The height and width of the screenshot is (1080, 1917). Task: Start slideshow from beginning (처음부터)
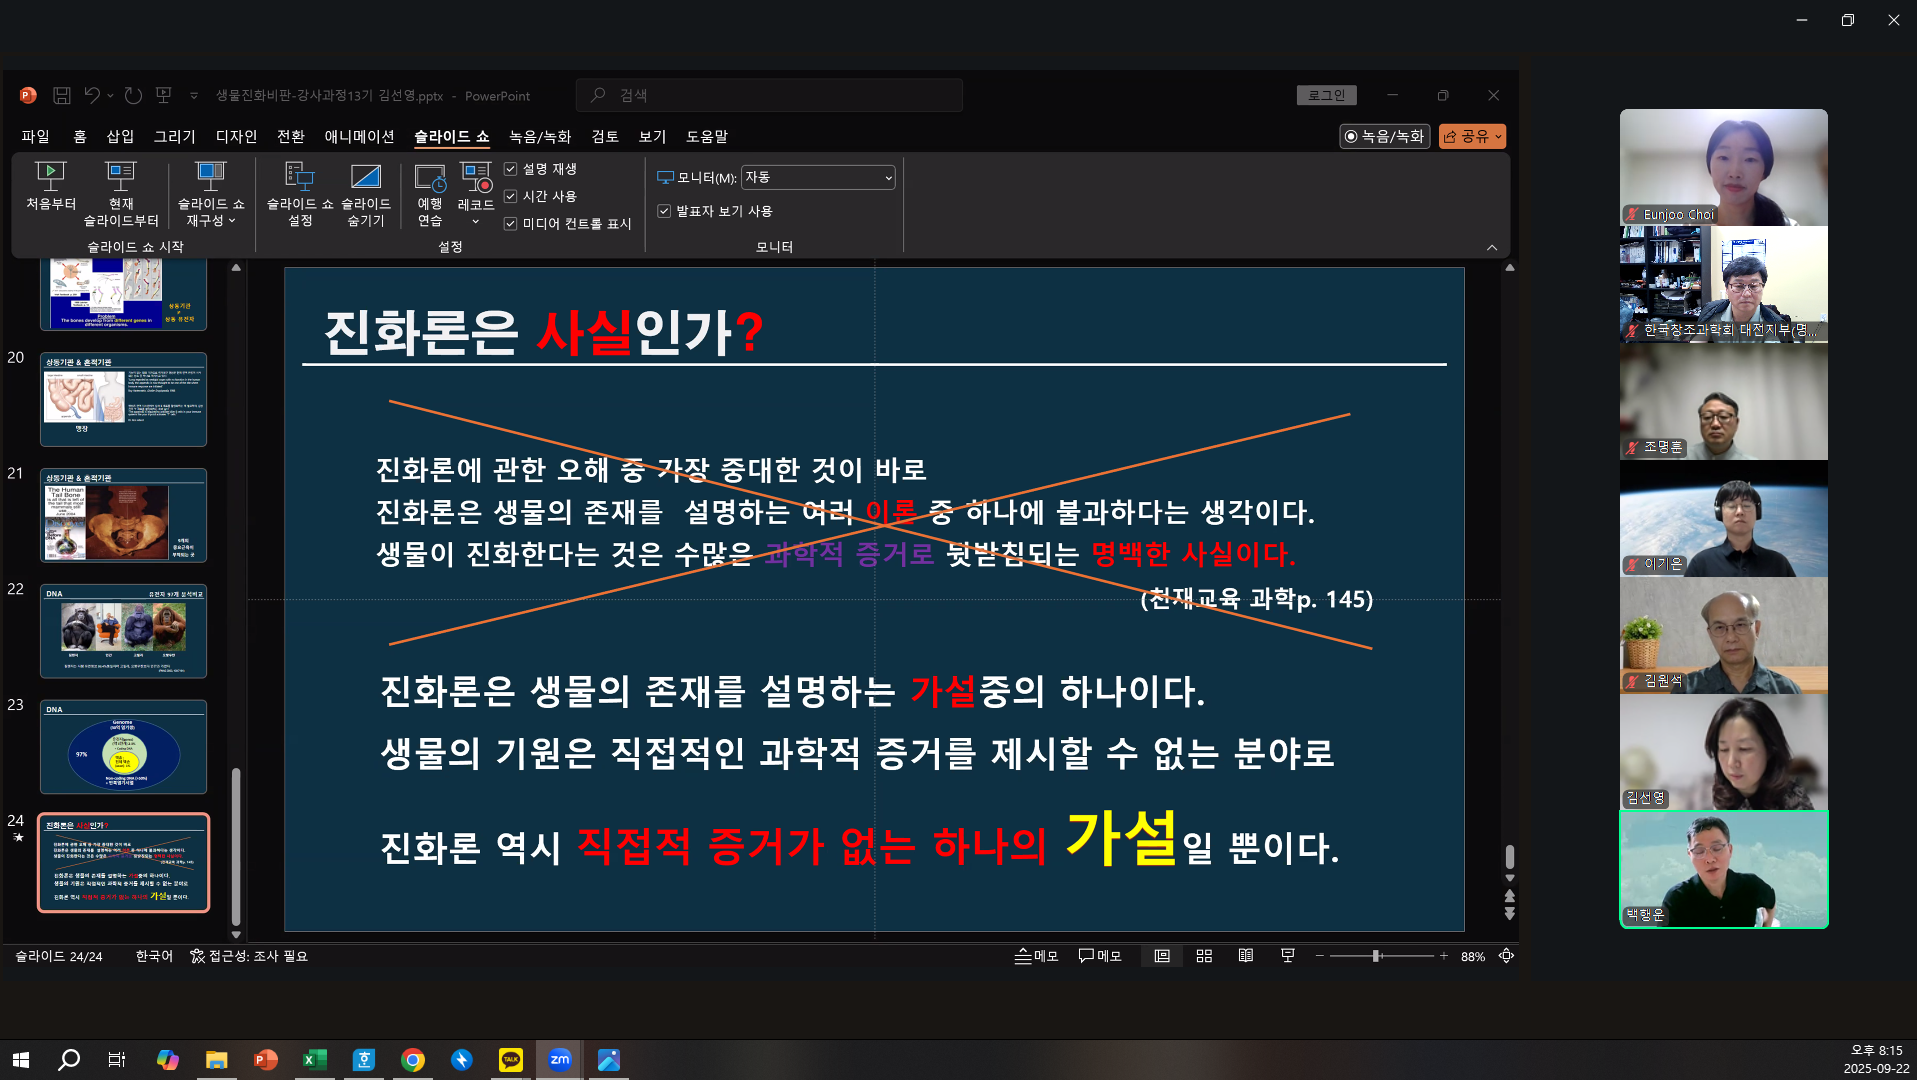point(50,186)
